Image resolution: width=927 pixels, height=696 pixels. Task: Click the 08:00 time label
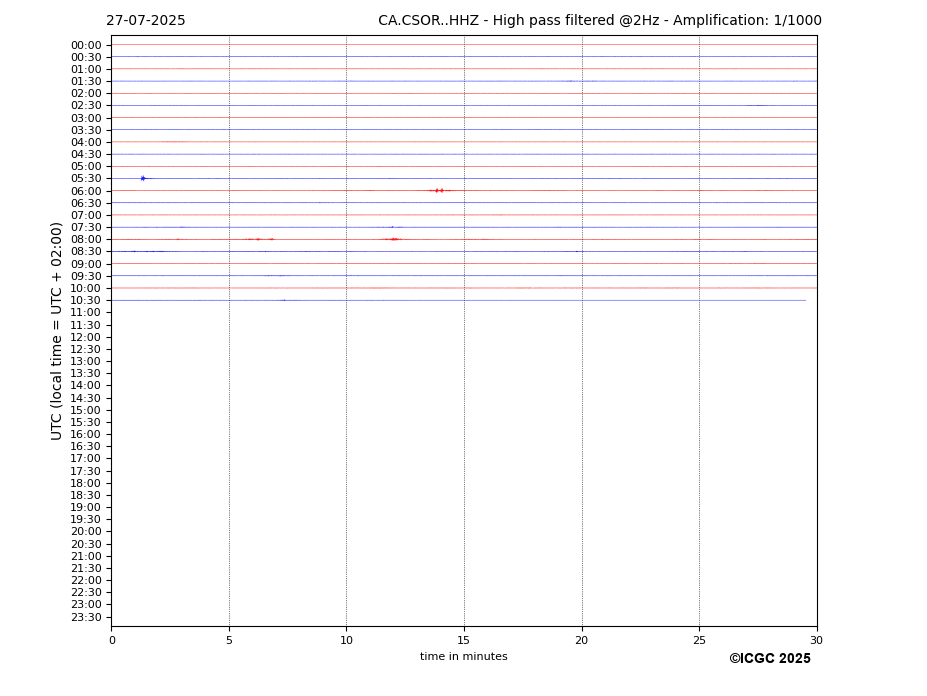point(86,239)
